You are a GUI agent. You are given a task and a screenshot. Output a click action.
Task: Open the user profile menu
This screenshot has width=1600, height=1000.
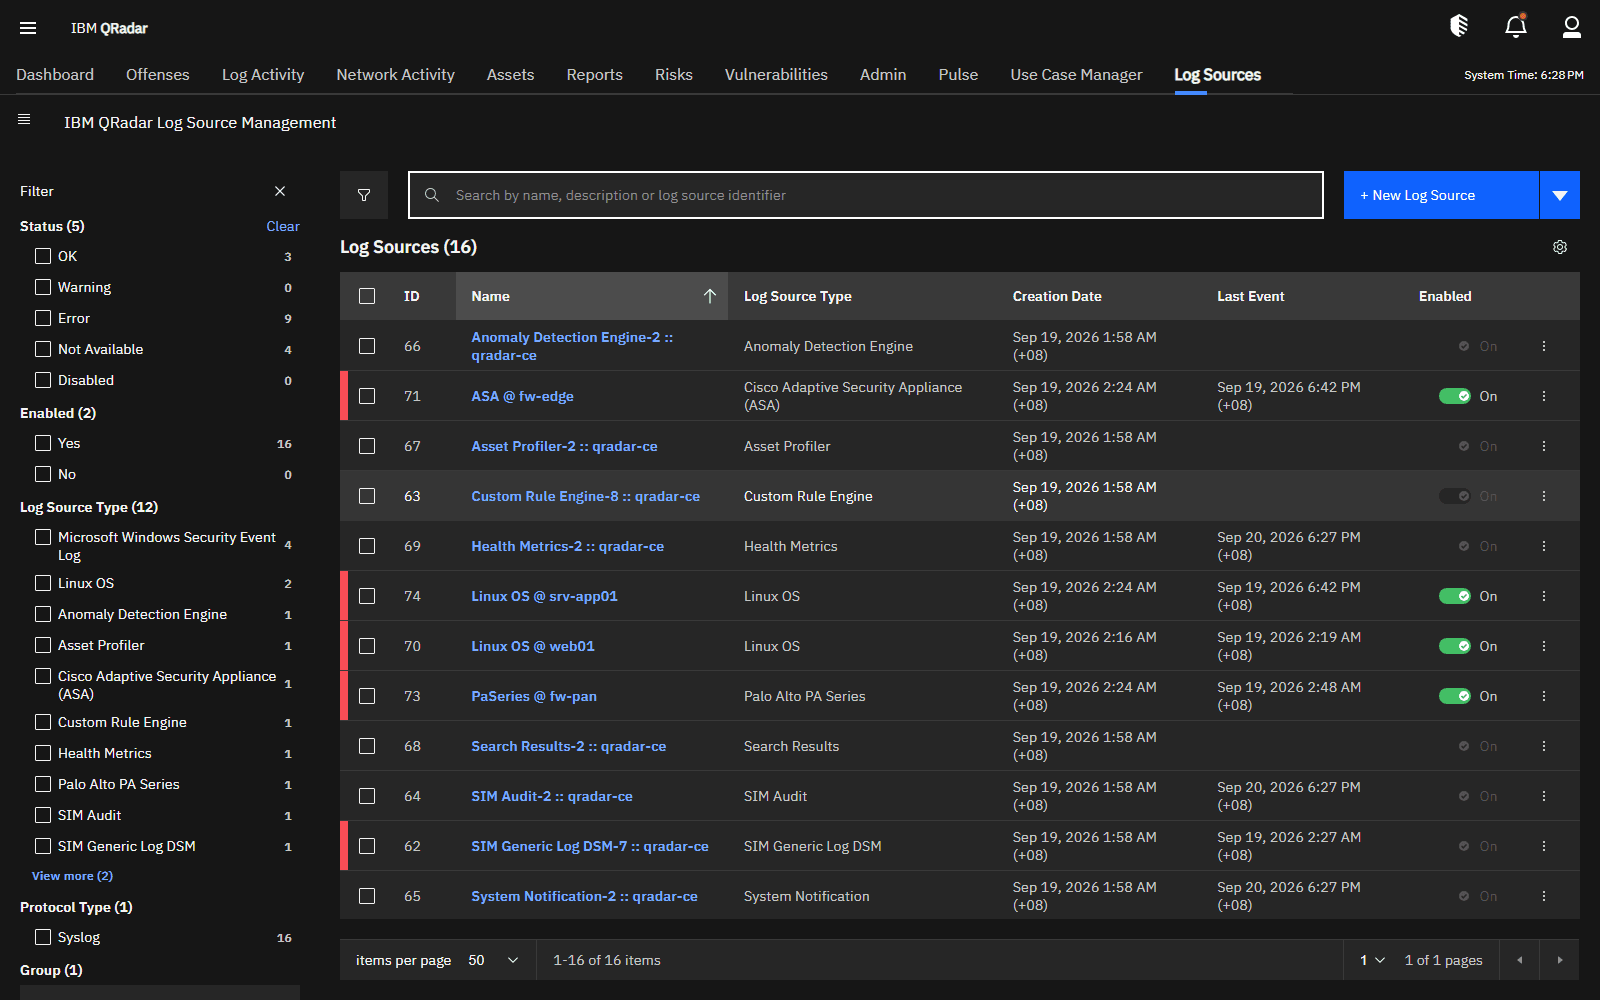point(1572,27)
